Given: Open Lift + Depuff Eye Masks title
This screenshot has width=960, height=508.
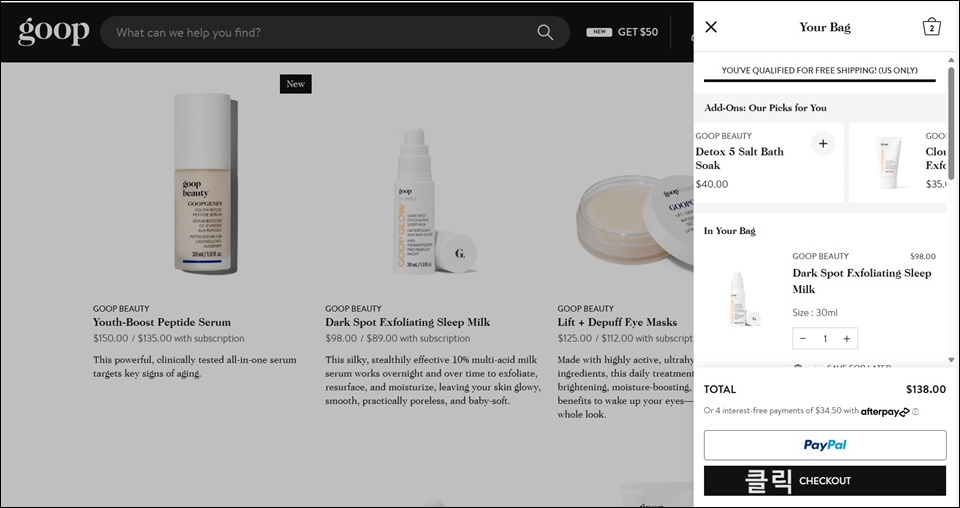Looking at the screenshot, I should (617, 322).
